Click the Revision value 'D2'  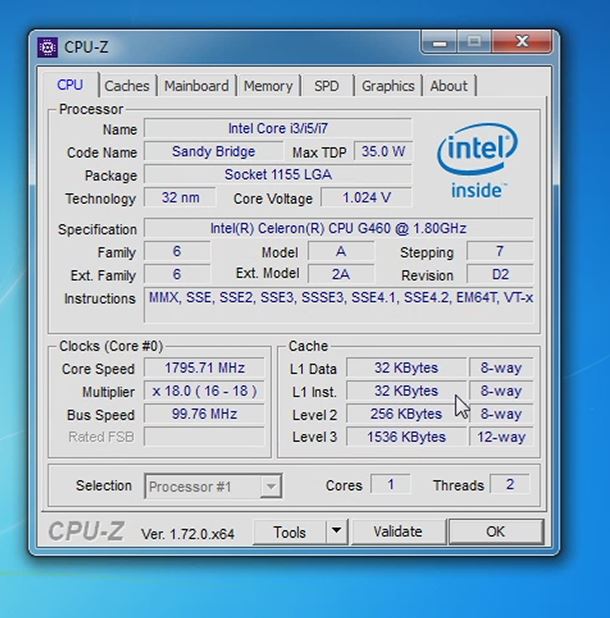(x=500, y=274)
